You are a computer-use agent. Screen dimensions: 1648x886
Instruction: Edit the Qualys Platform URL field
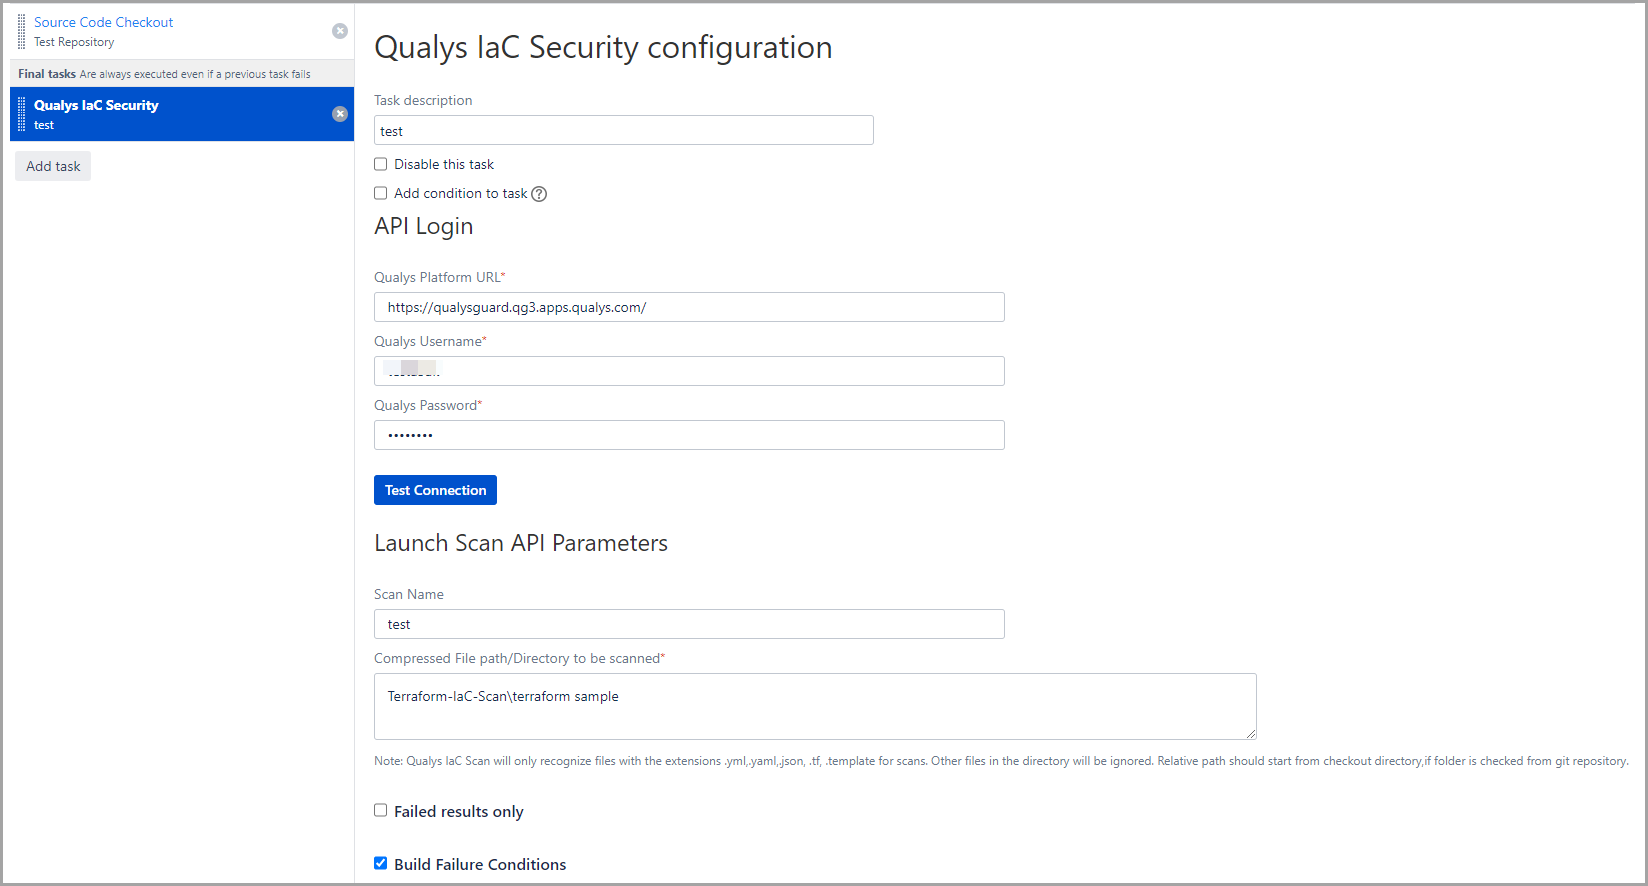689,307
